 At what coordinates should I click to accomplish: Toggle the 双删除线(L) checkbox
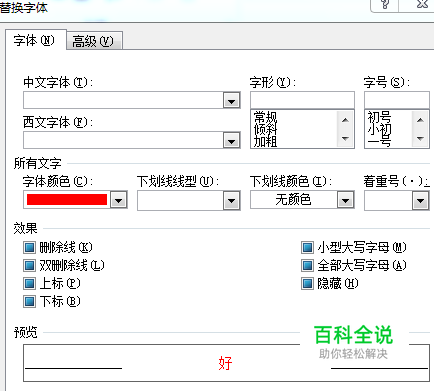(x=29, y=266)
